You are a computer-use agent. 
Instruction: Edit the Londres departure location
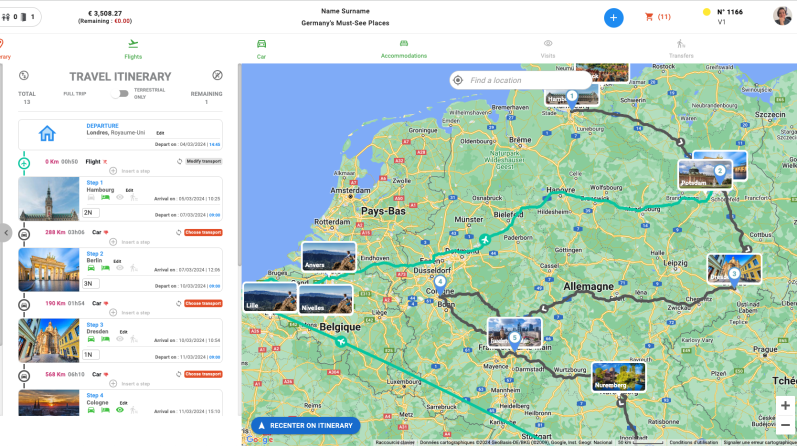click(160, 133)
